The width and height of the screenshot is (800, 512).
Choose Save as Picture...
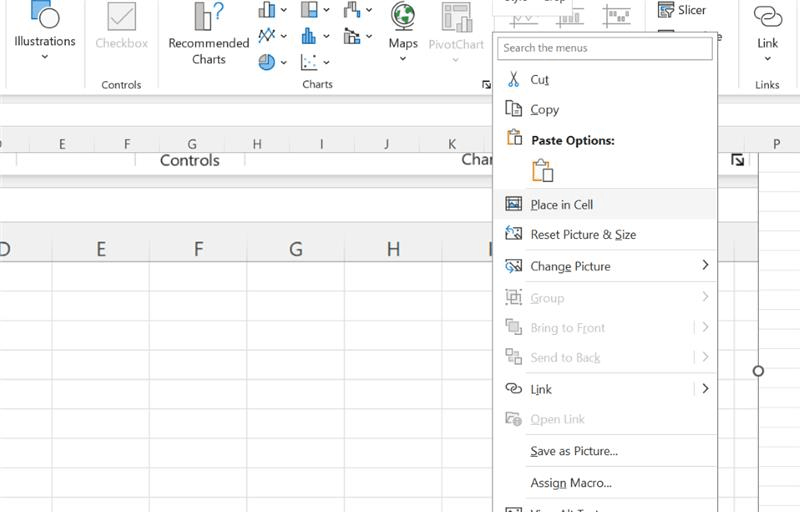point(605,451)
